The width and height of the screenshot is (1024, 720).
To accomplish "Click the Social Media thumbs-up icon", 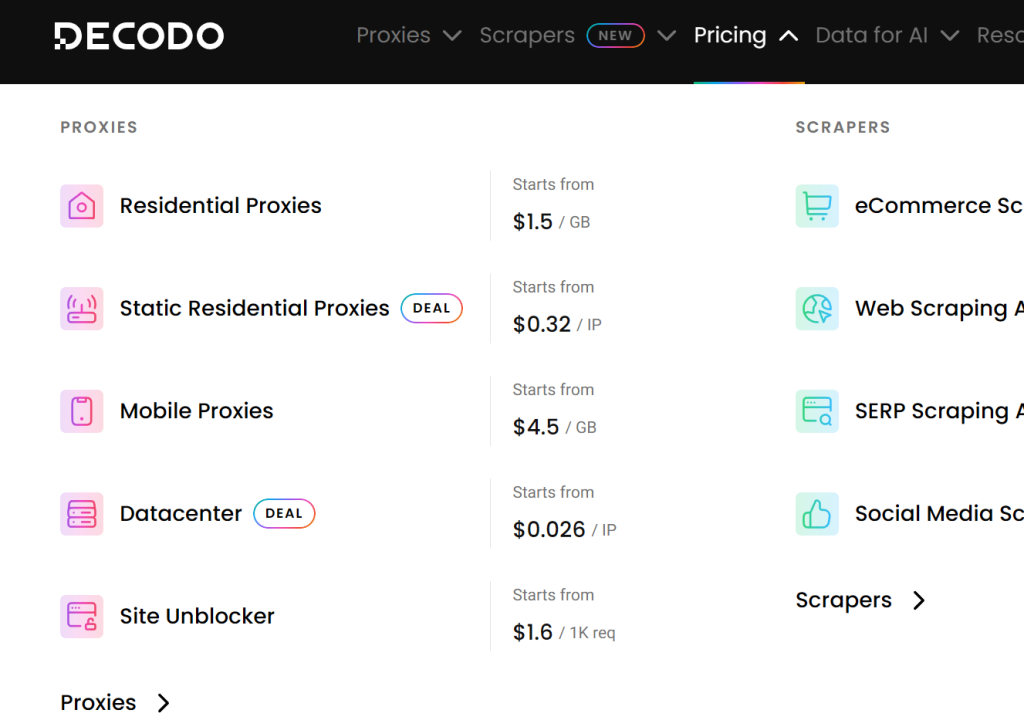I will (x=817, y=514).
